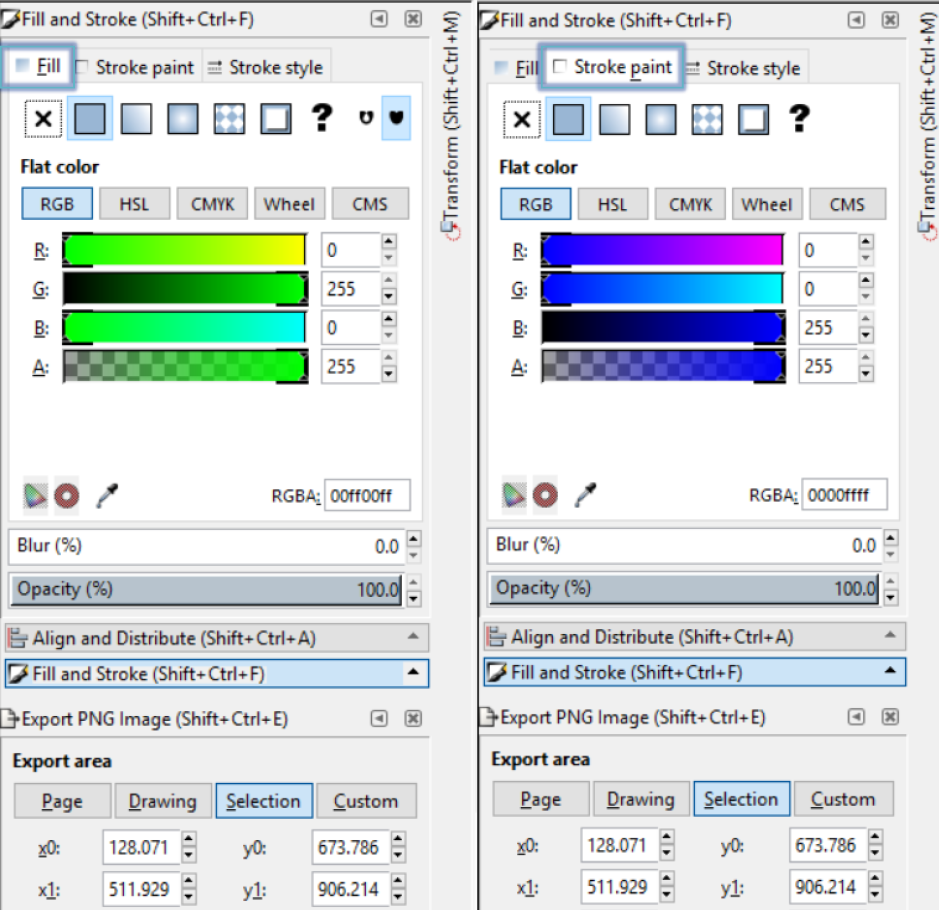Increase R value stepper in left panel
Image resolution: width=939 pixels, height=910 pixels.
(x=389, y=241)
